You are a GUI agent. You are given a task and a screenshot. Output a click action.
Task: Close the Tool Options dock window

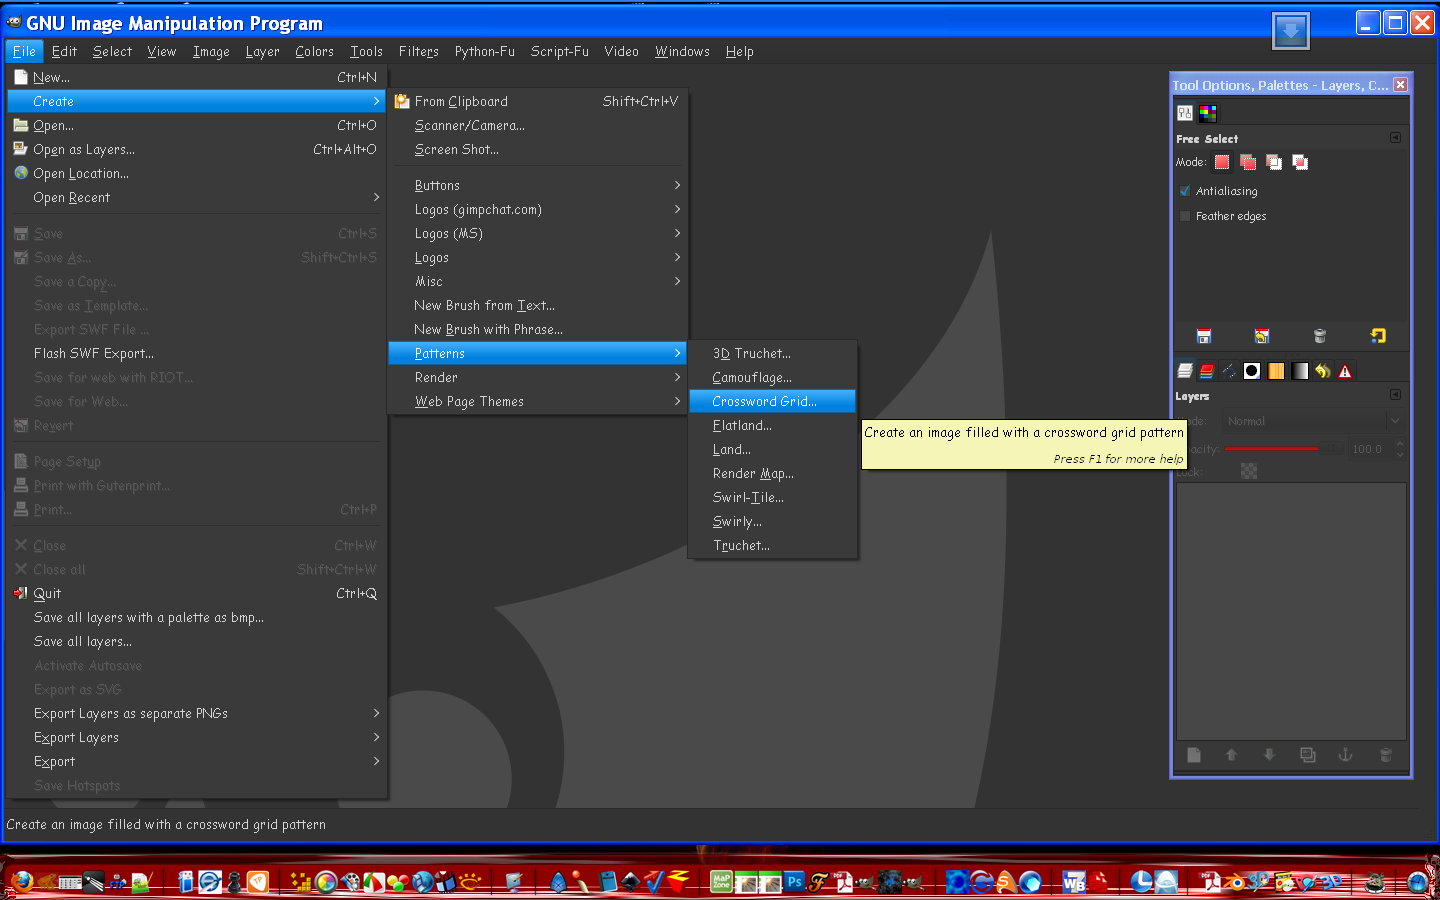(x=1400, y=85)
